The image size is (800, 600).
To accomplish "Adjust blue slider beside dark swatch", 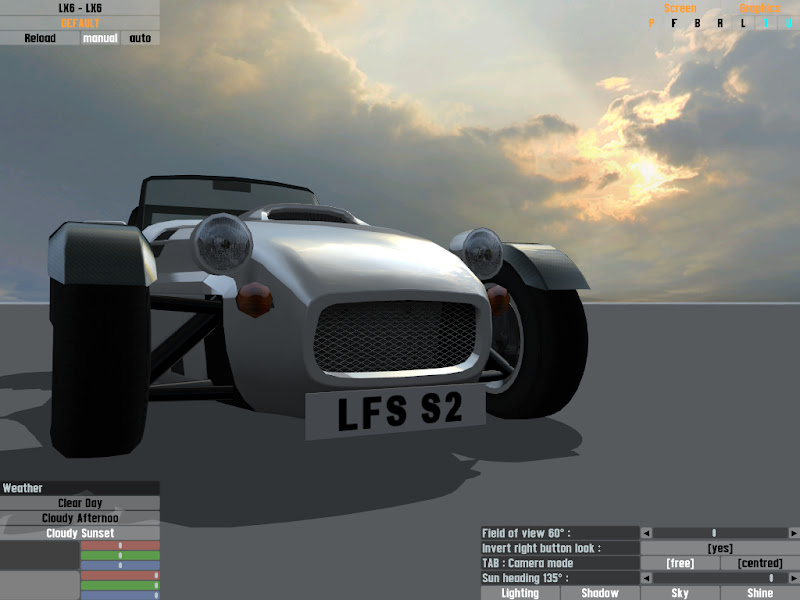I will coord(120,565).
